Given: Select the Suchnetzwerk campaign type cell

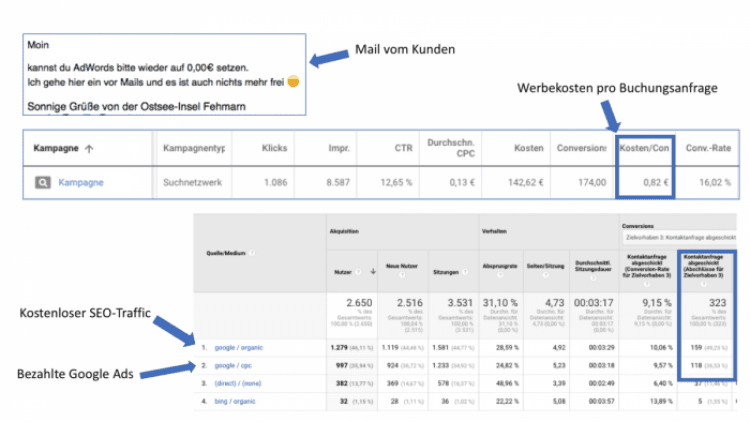Looking at the screenshot, I should tap(192, 182).
